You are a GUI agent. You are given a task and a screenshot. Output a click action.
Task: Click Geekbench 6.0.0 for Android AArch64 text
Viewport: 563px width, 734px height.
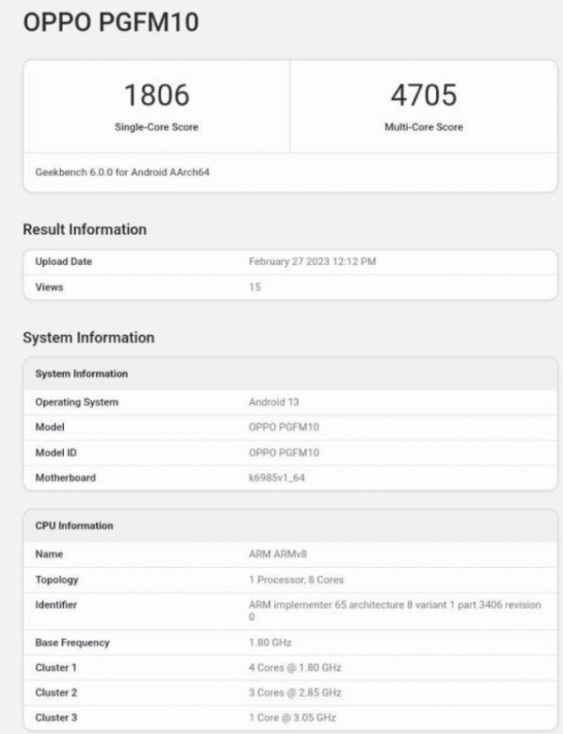tap(122, 172)
